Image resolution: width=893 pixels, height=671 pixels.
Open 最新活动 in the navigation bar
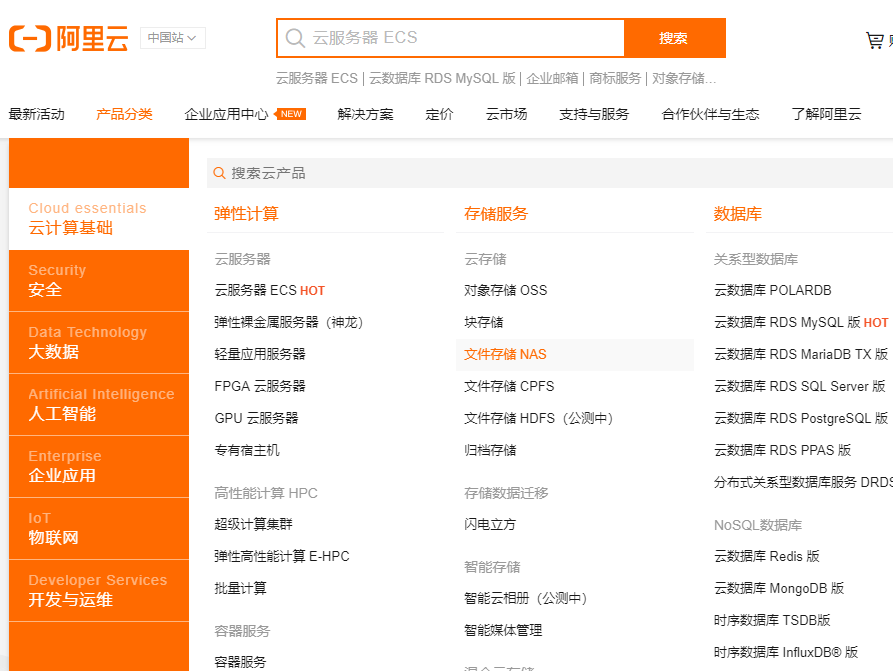point(36,114)
